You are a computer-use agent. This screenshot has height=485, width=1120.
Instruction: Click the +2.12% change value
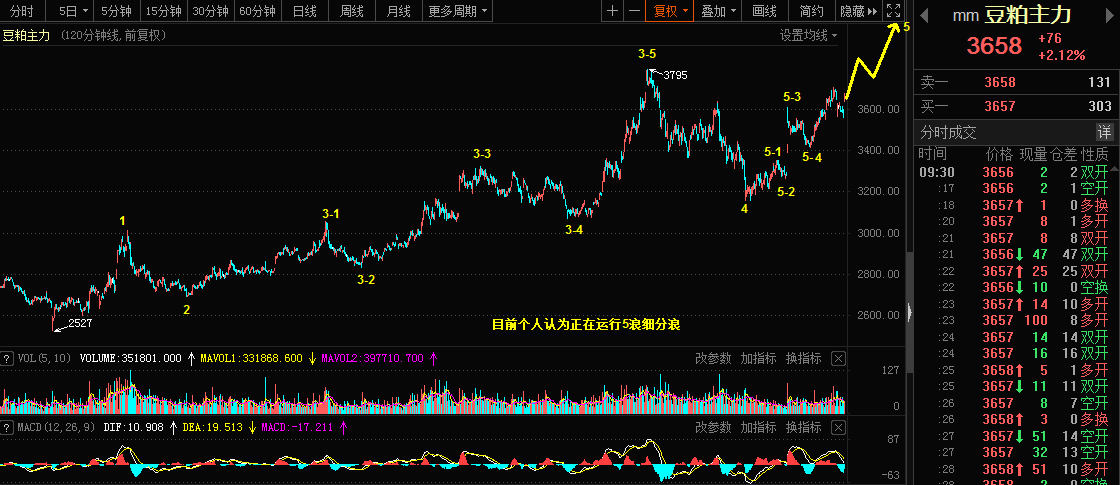1061,55
